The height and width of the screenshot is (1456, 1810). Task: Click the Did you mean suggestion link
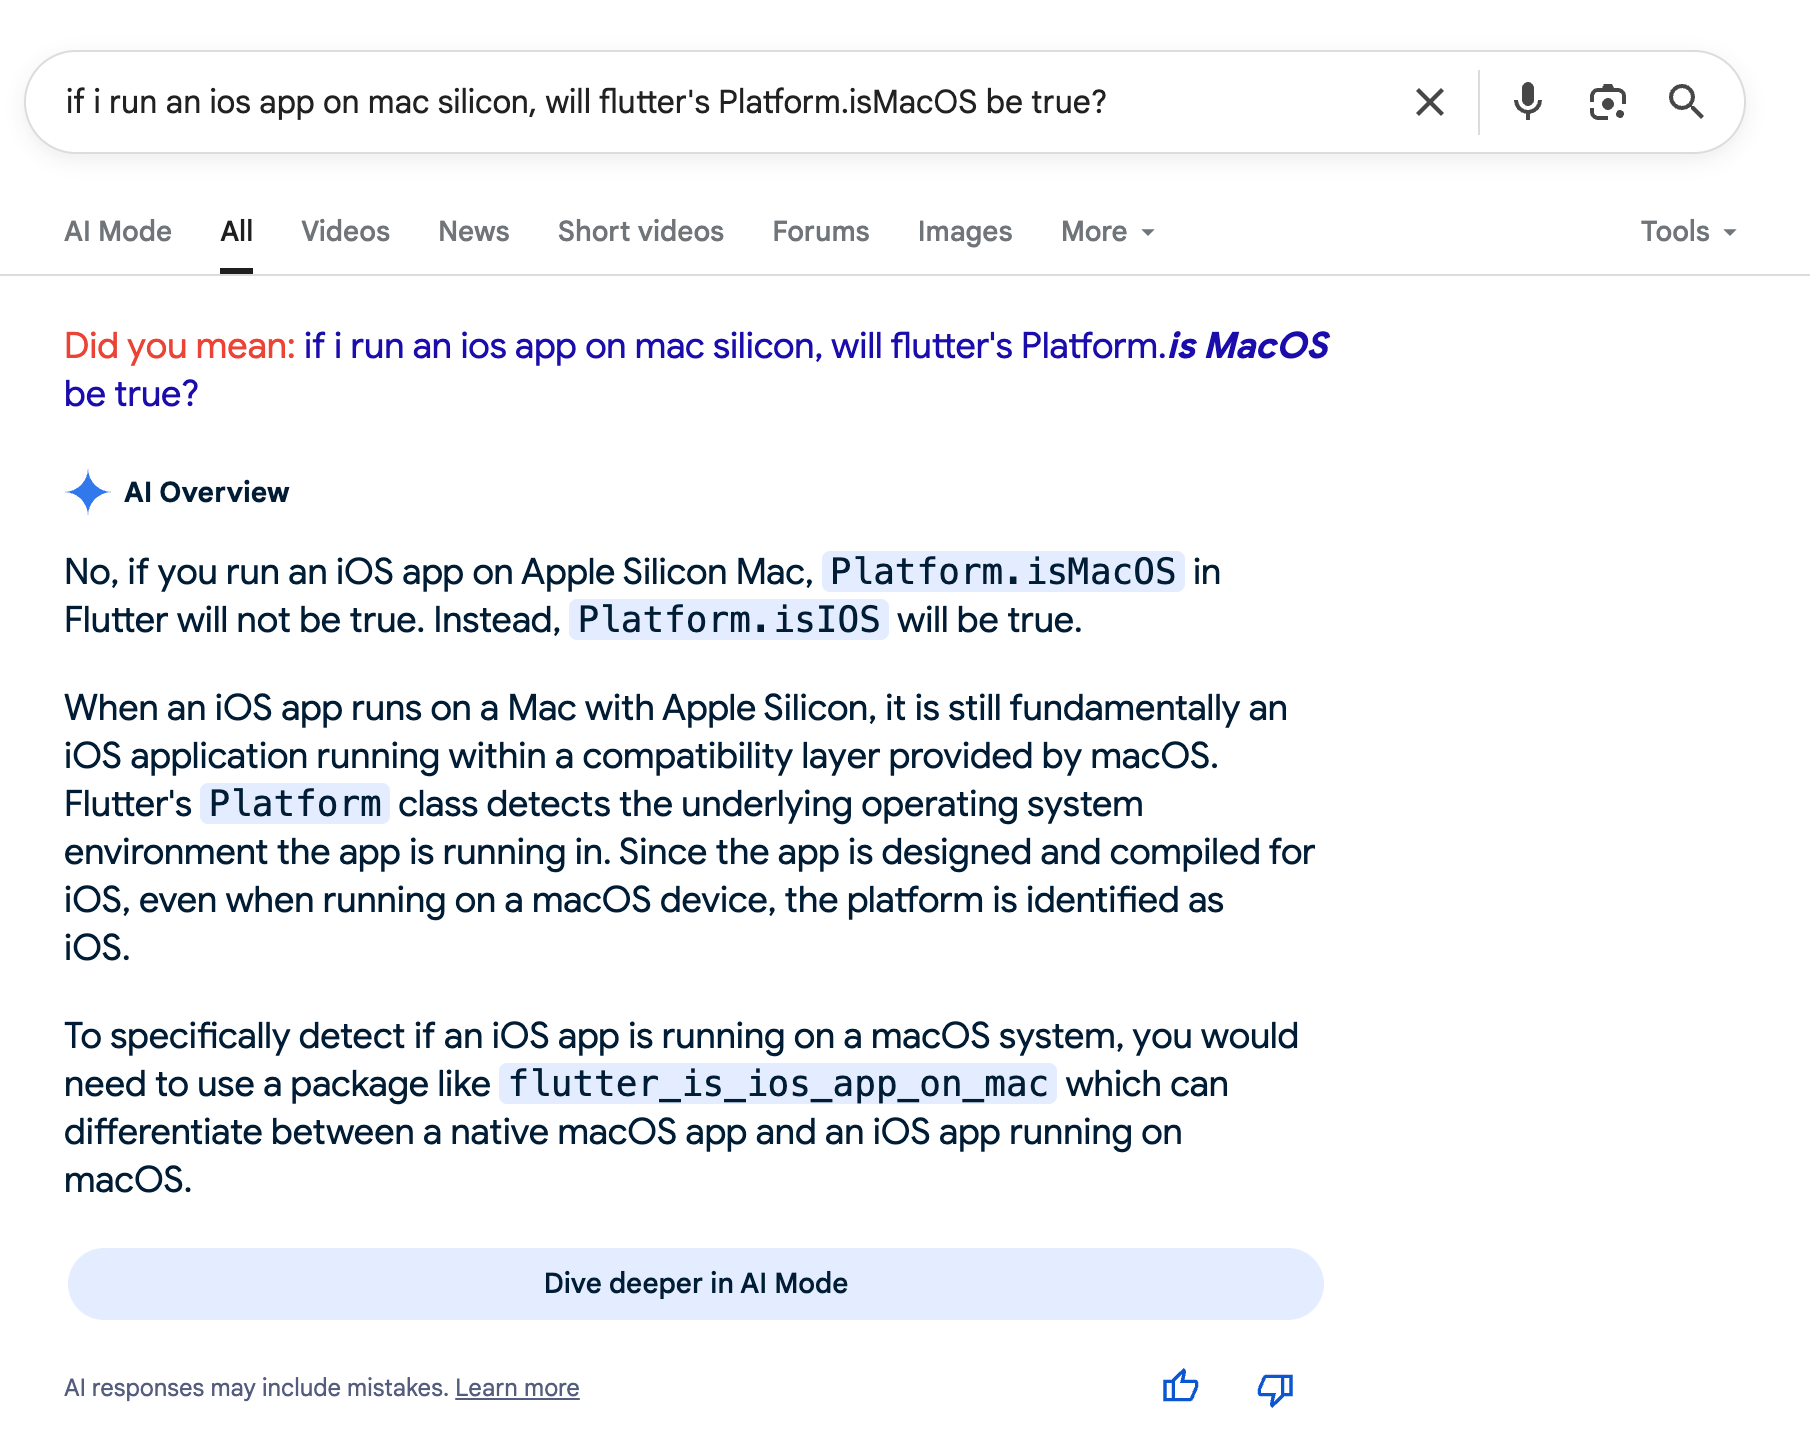[696, 370]
